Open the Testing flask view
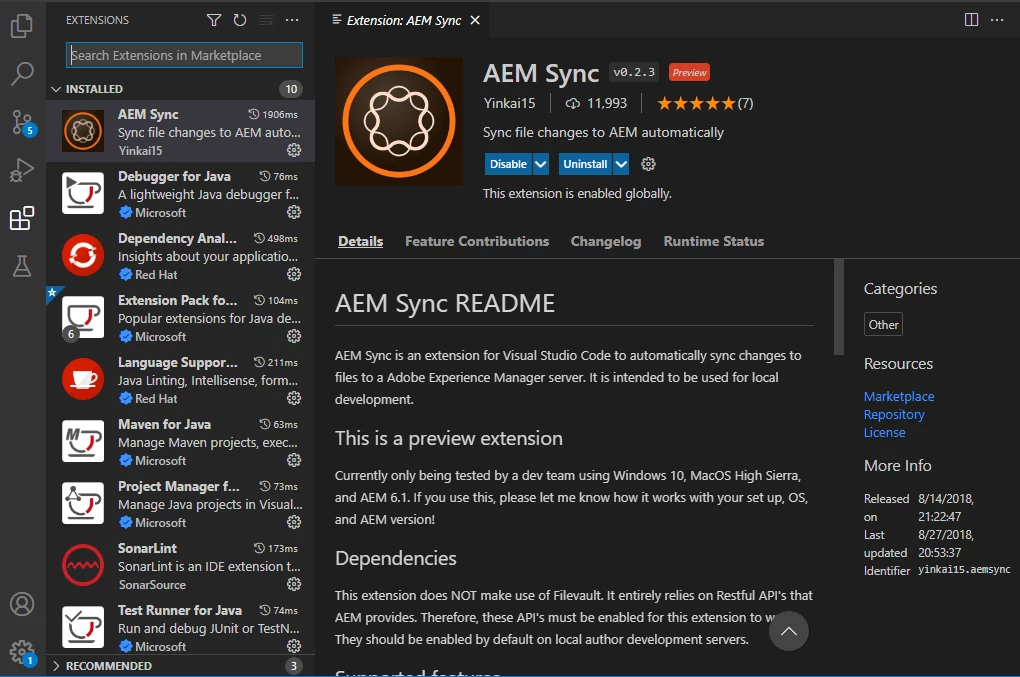This screenshot has width=1020, height=677. (21, 266)
